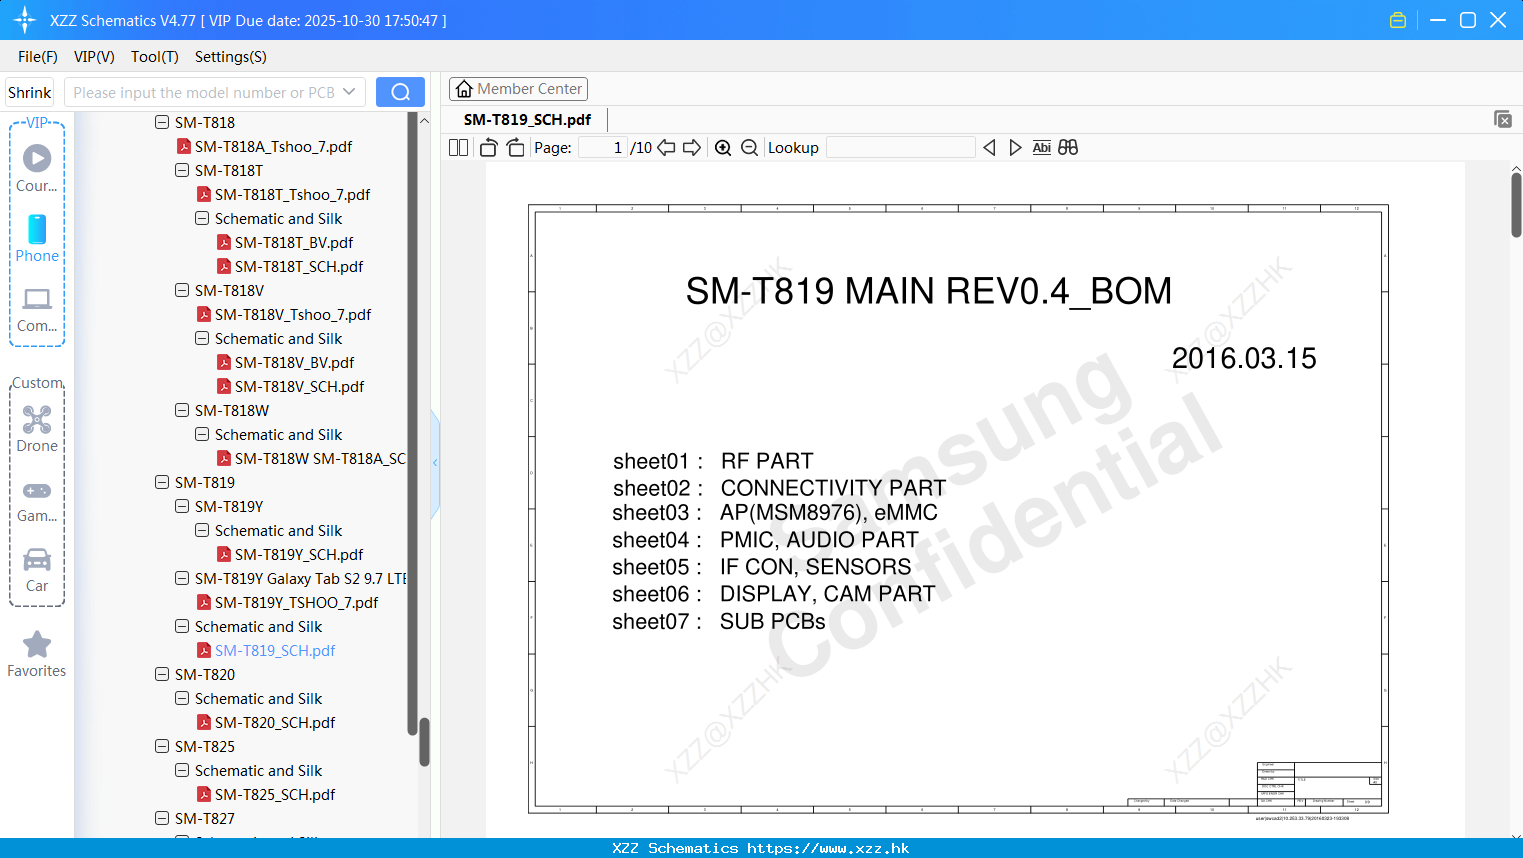Click the left panel collapse handle
Viewport: 1523px width, 858px height.
(x=435, y=463)
